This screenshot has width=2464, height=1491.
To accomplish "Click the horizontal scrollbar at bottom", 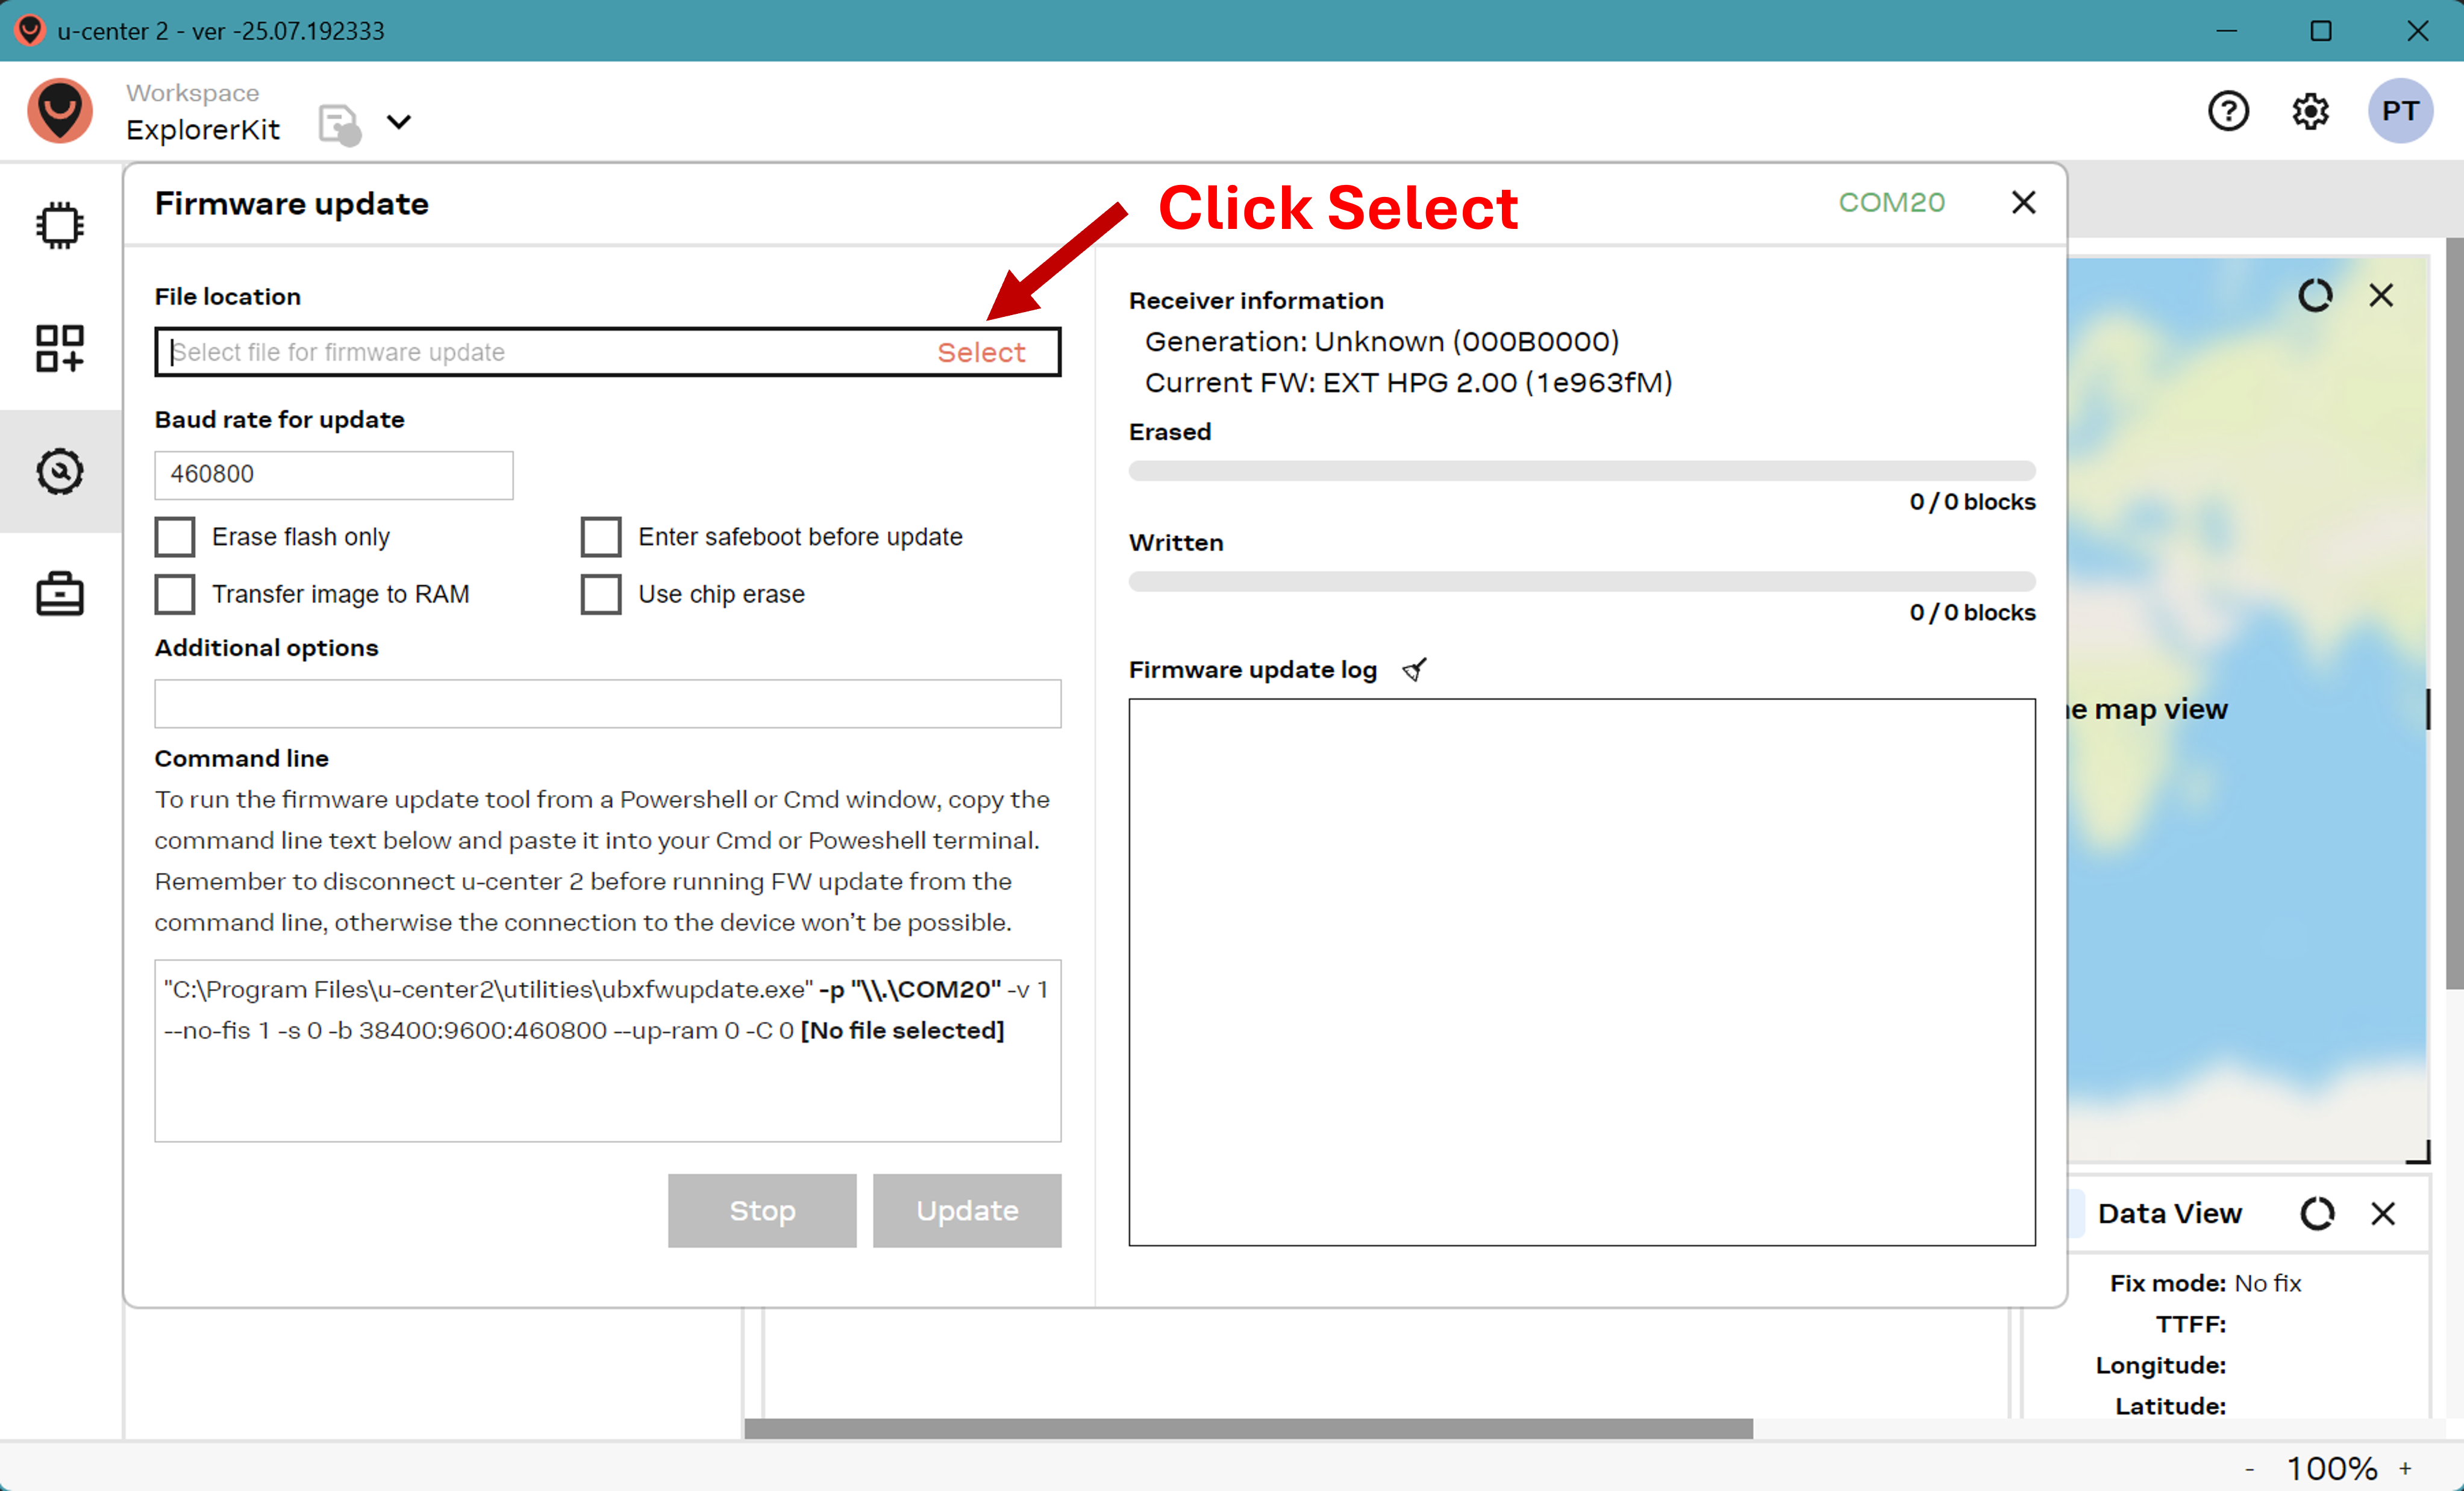I will coord(1248,1428).
